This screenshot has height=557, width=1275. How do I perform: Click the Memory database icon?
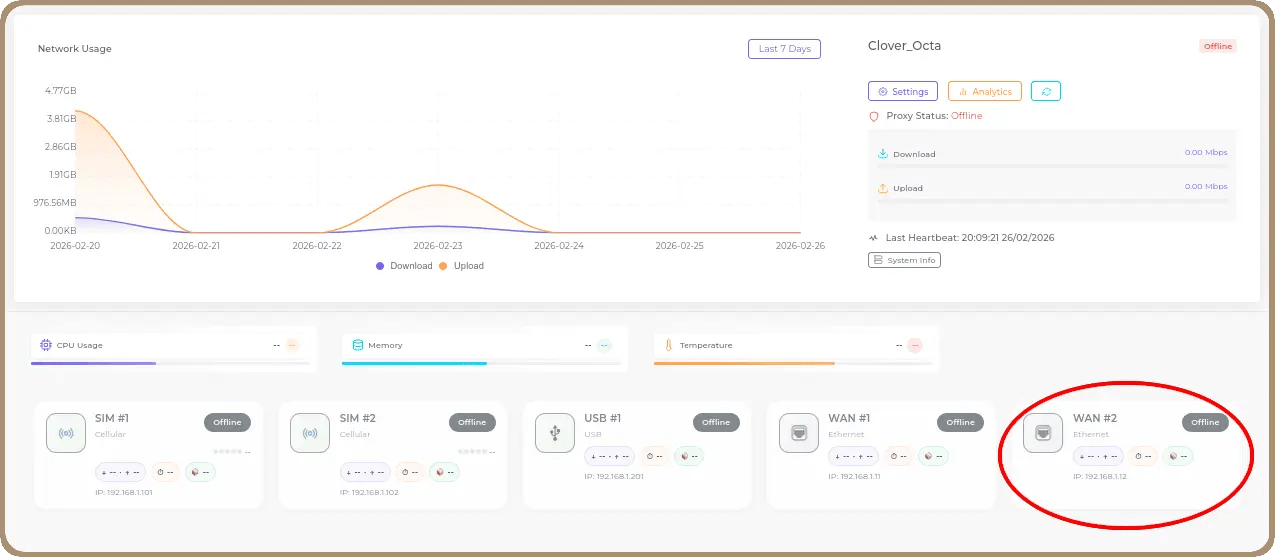coord(358,345)
